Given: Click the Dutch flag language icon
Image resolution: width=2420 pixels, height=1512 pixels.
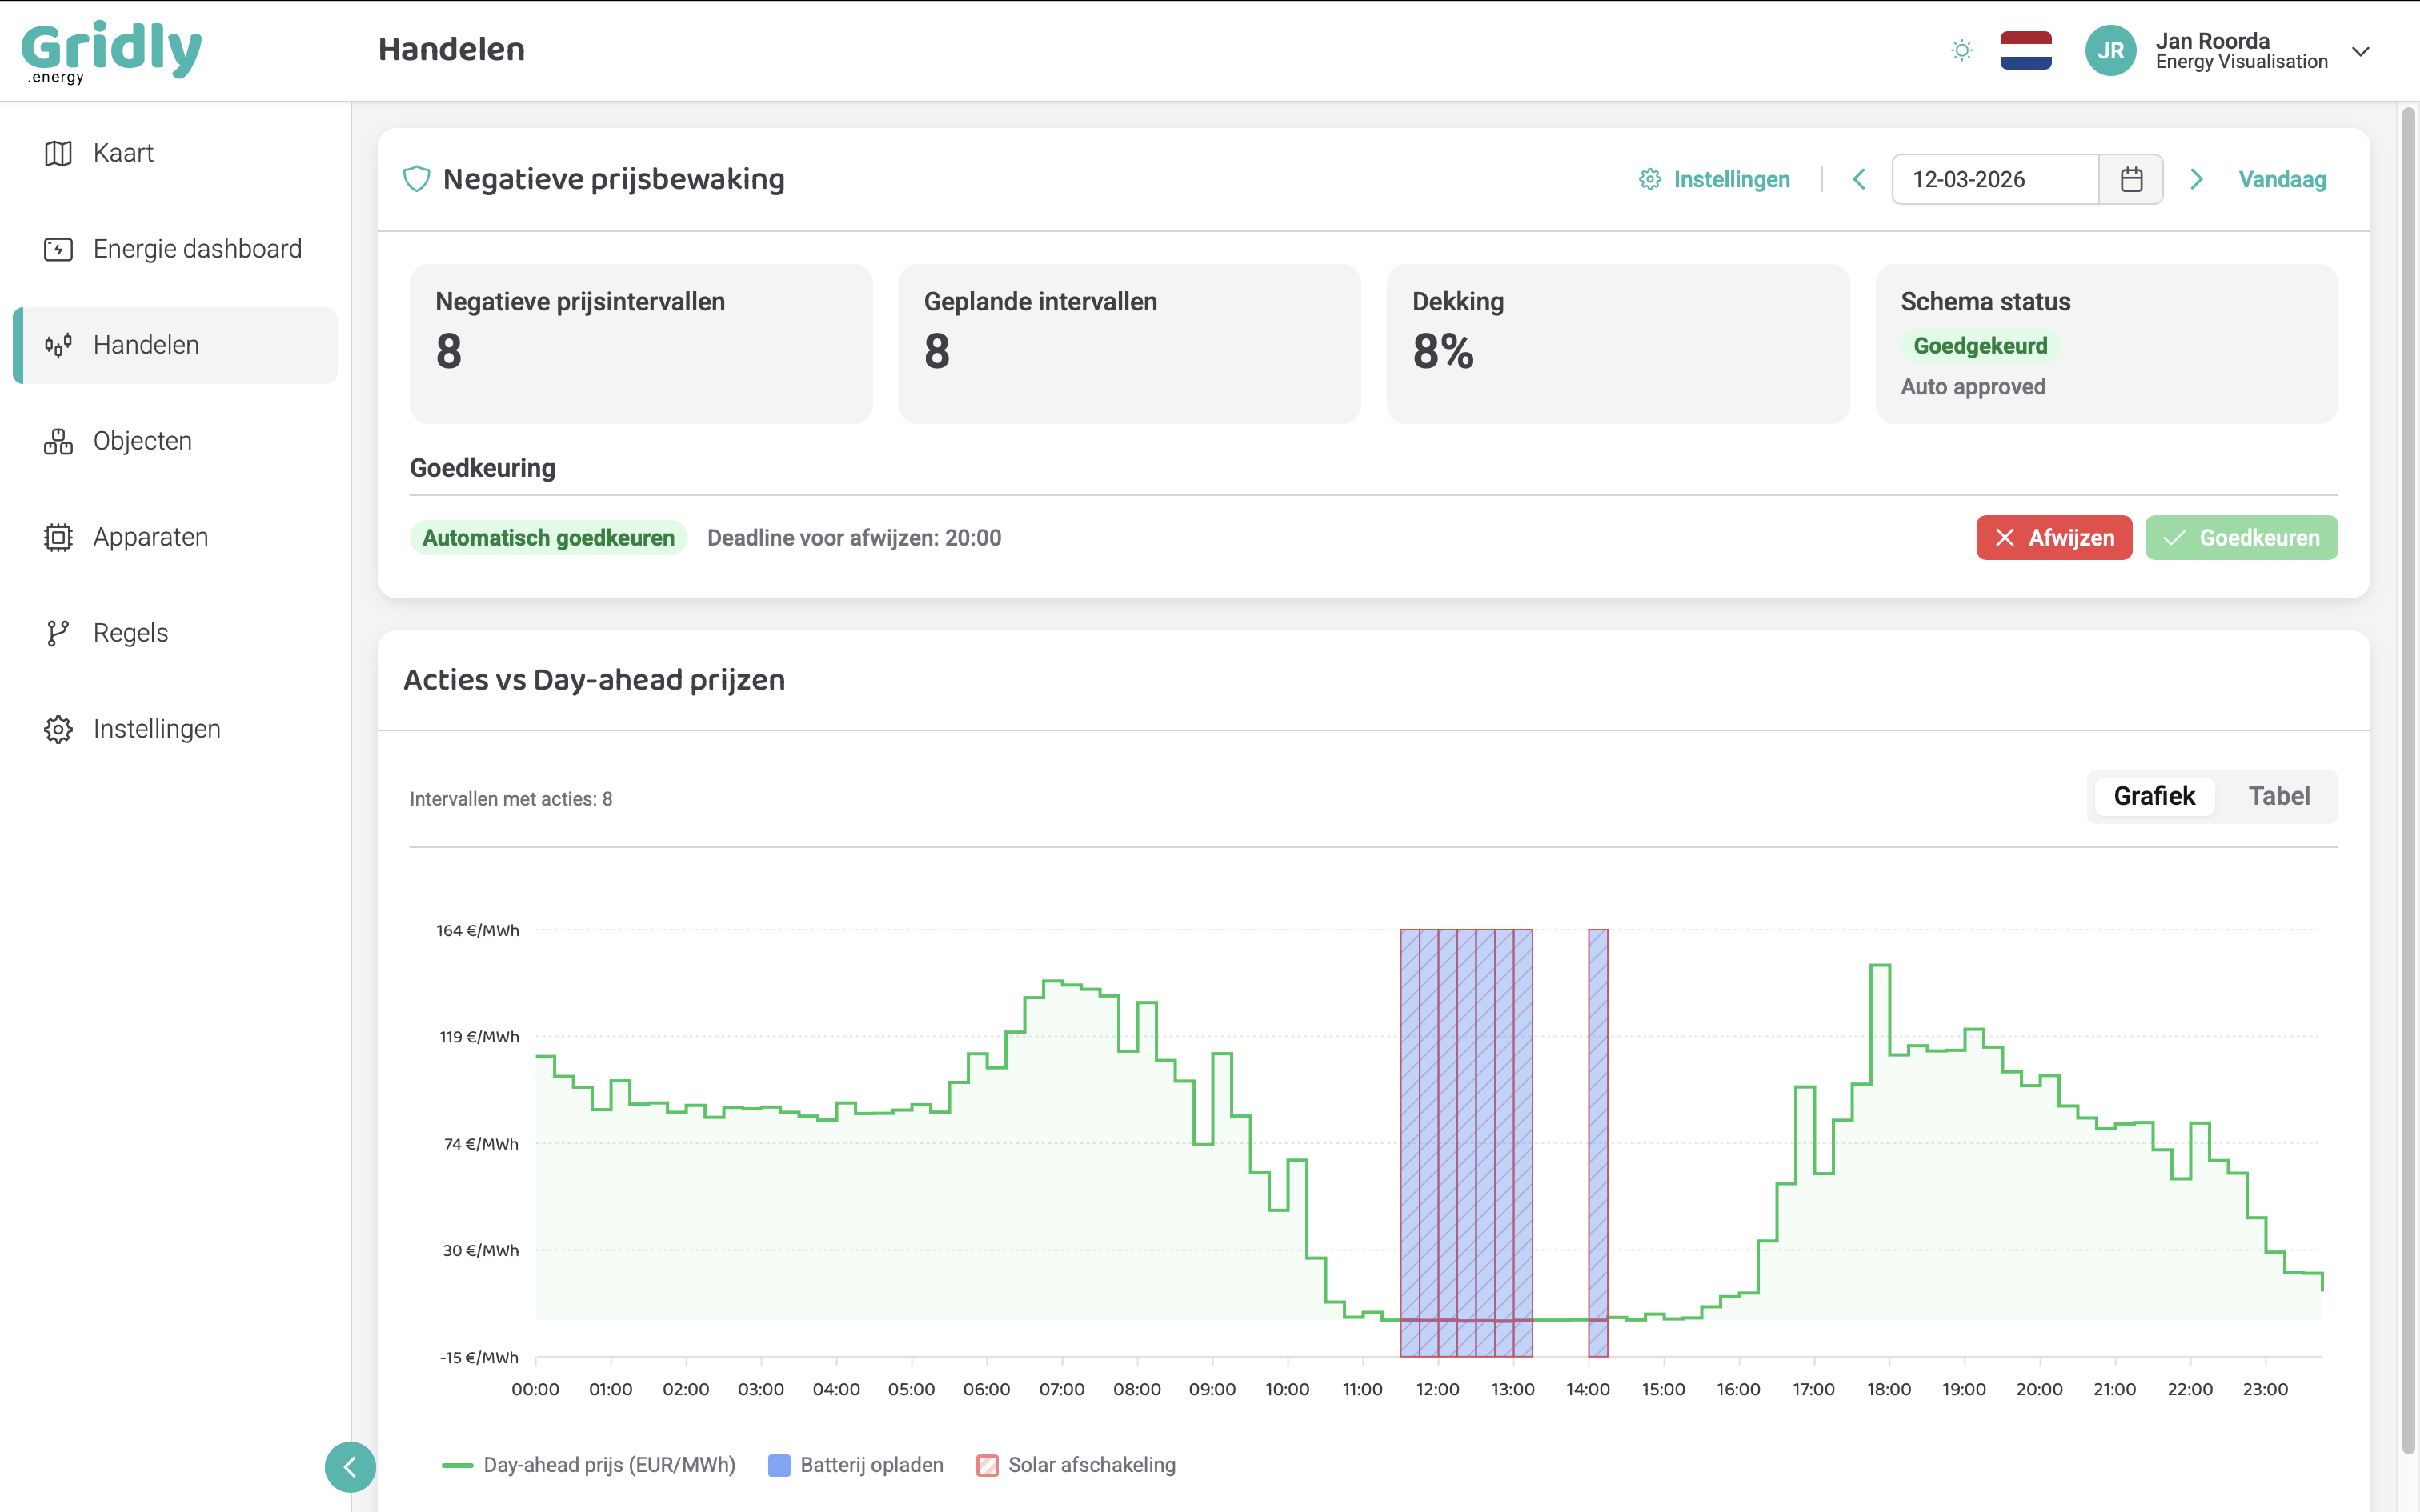Looking at the screenshot, I should tap(2025, 50).
